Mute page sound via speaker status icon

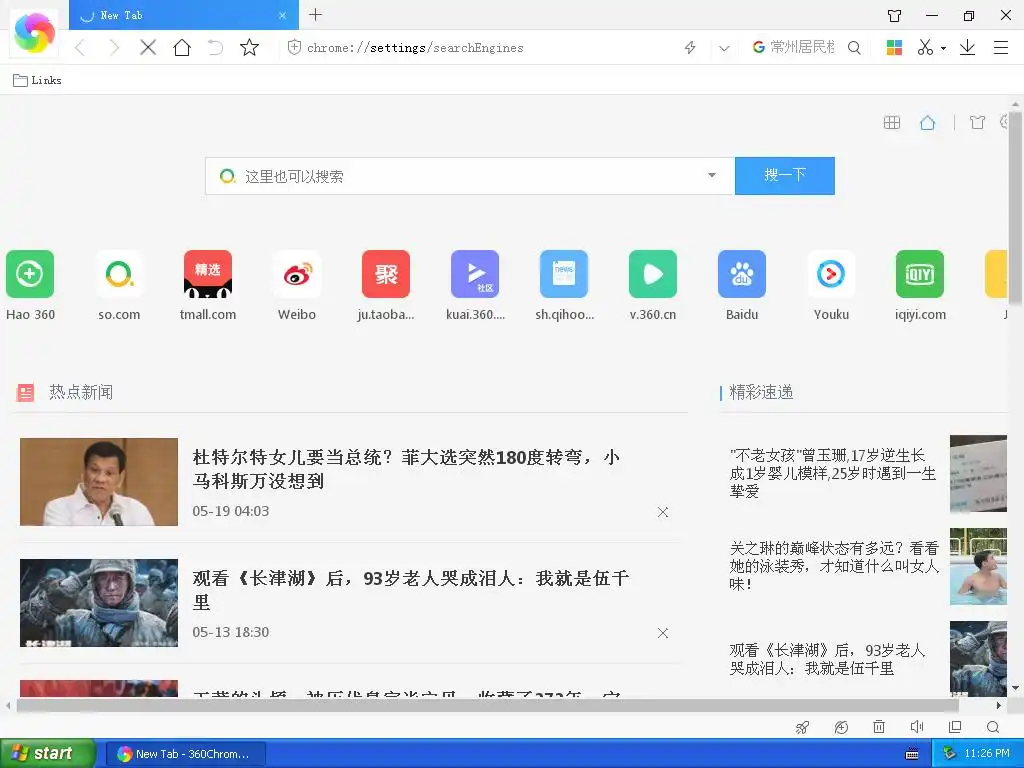point(917,727)
